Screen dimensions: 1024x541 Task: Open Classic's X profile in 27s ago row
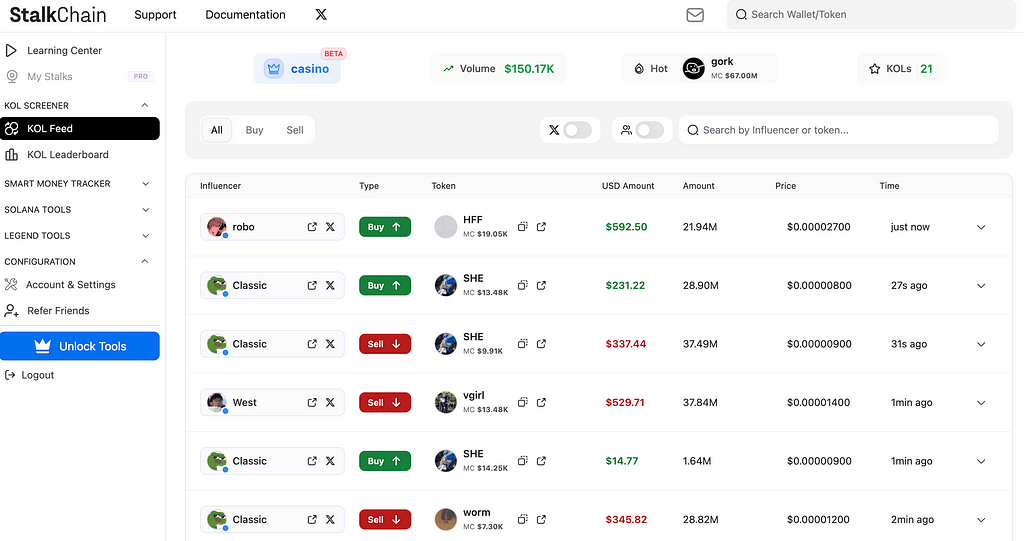point(330,286)
